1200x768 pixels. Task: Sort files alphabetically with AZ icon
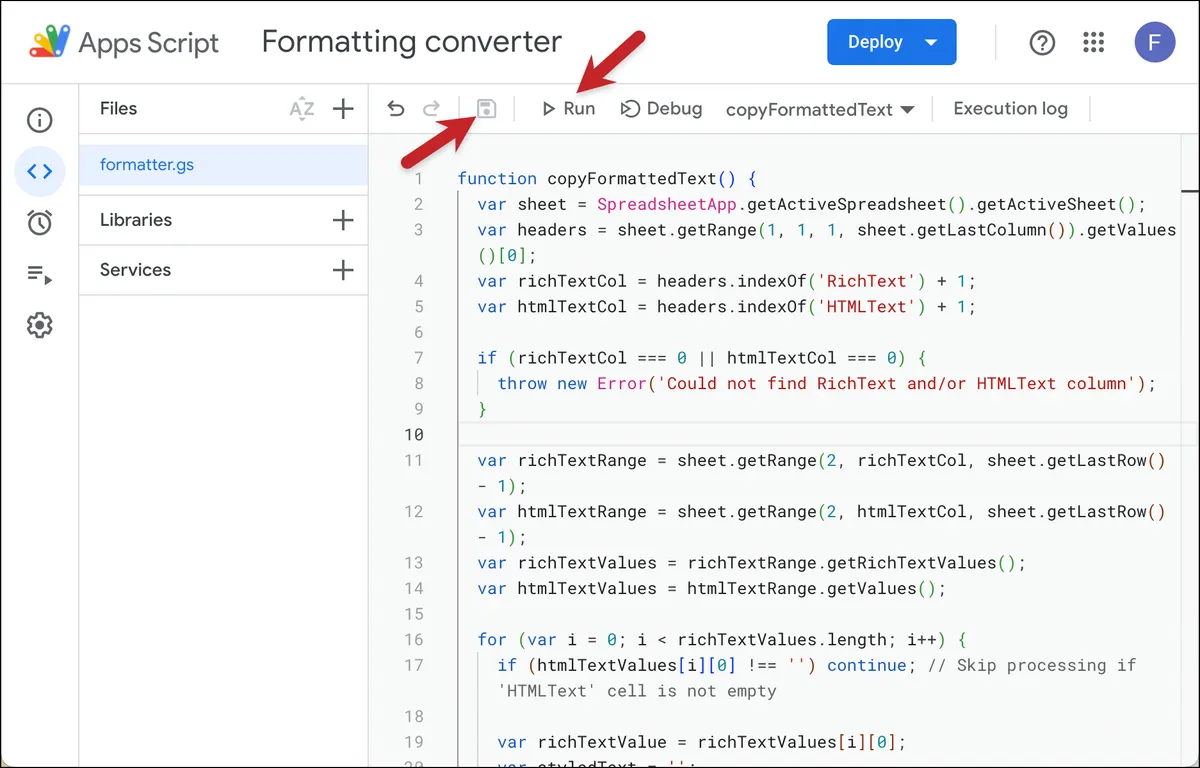(301, 109)
